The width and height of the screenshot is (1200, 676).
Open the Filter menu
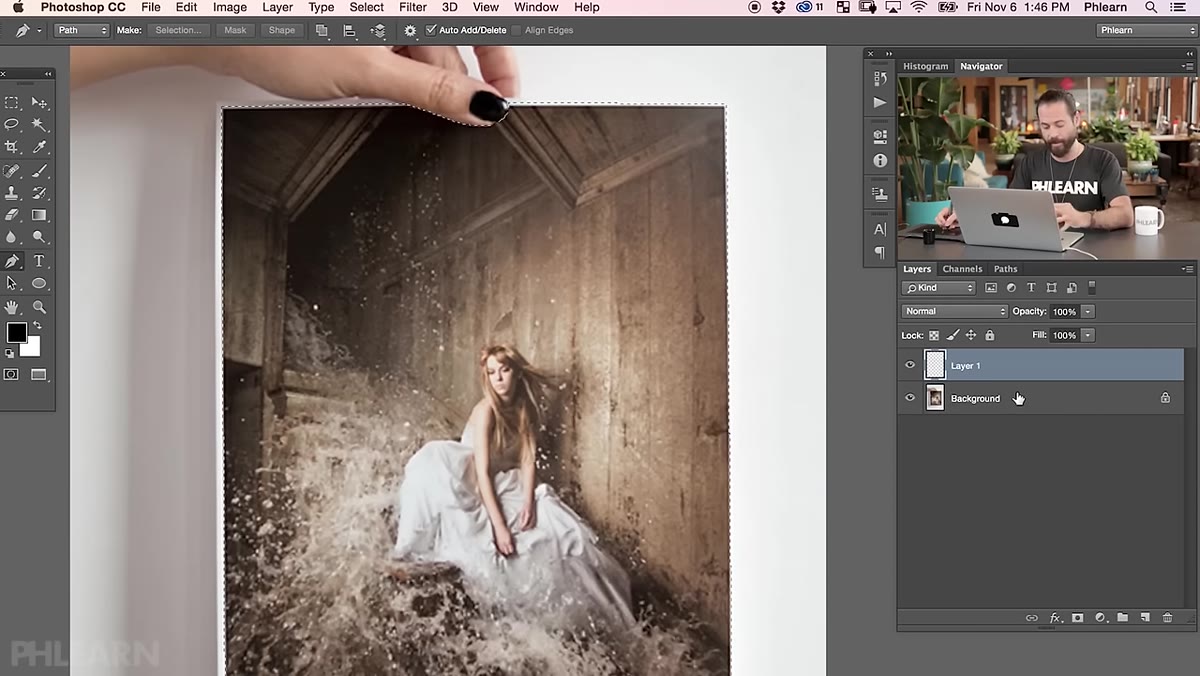click(413, 7)
